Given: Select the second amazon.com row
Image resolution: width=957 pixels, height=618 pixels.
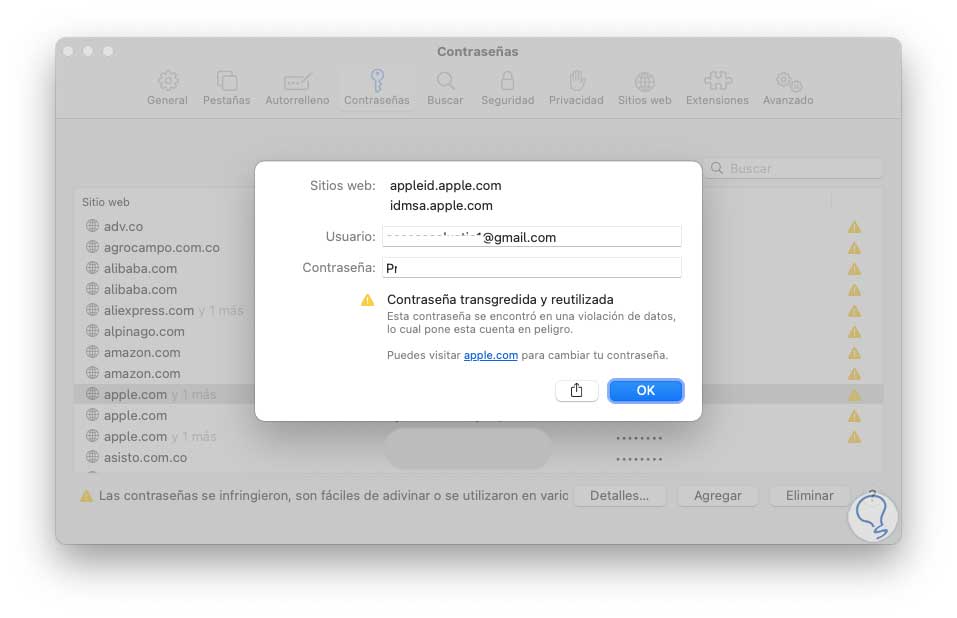Looking at the screenshot, I should point(478,373).
